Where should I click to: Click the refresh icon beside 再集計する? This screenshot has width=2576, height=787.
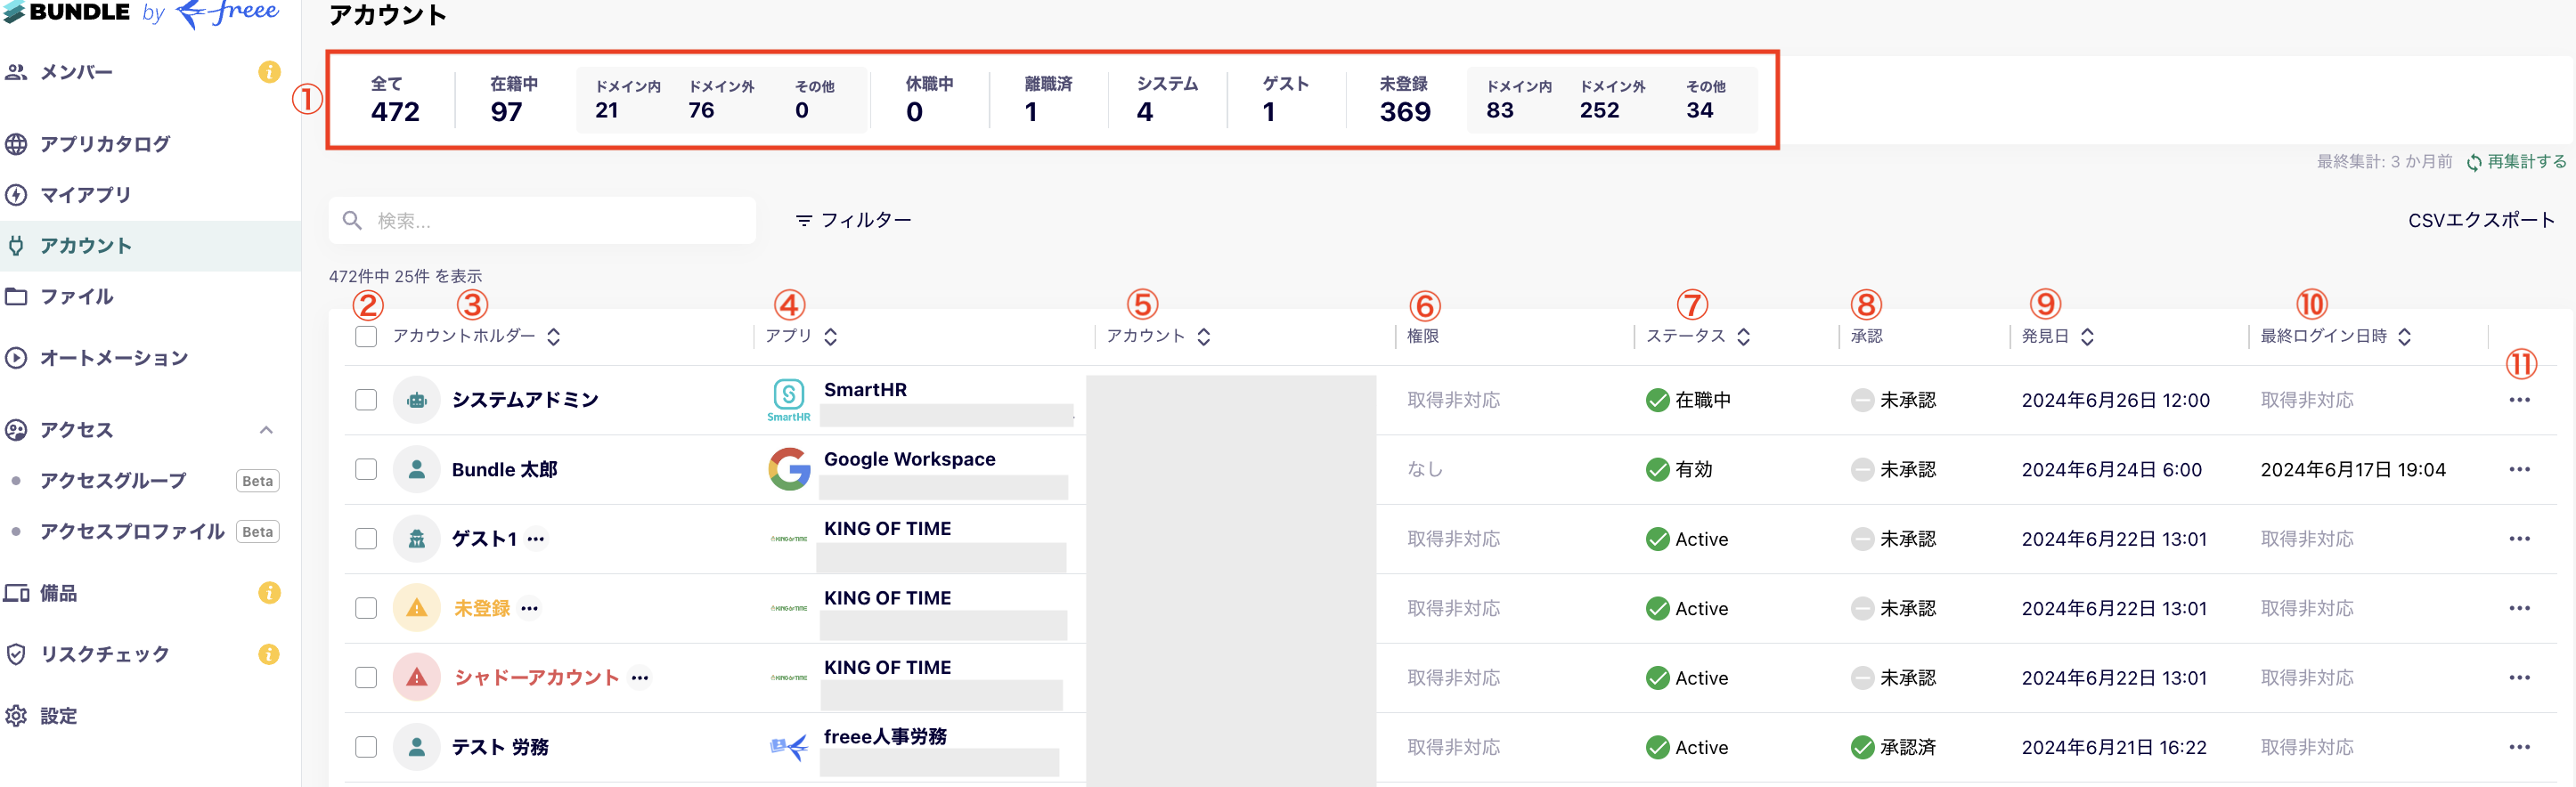[x=2474, y=162]
